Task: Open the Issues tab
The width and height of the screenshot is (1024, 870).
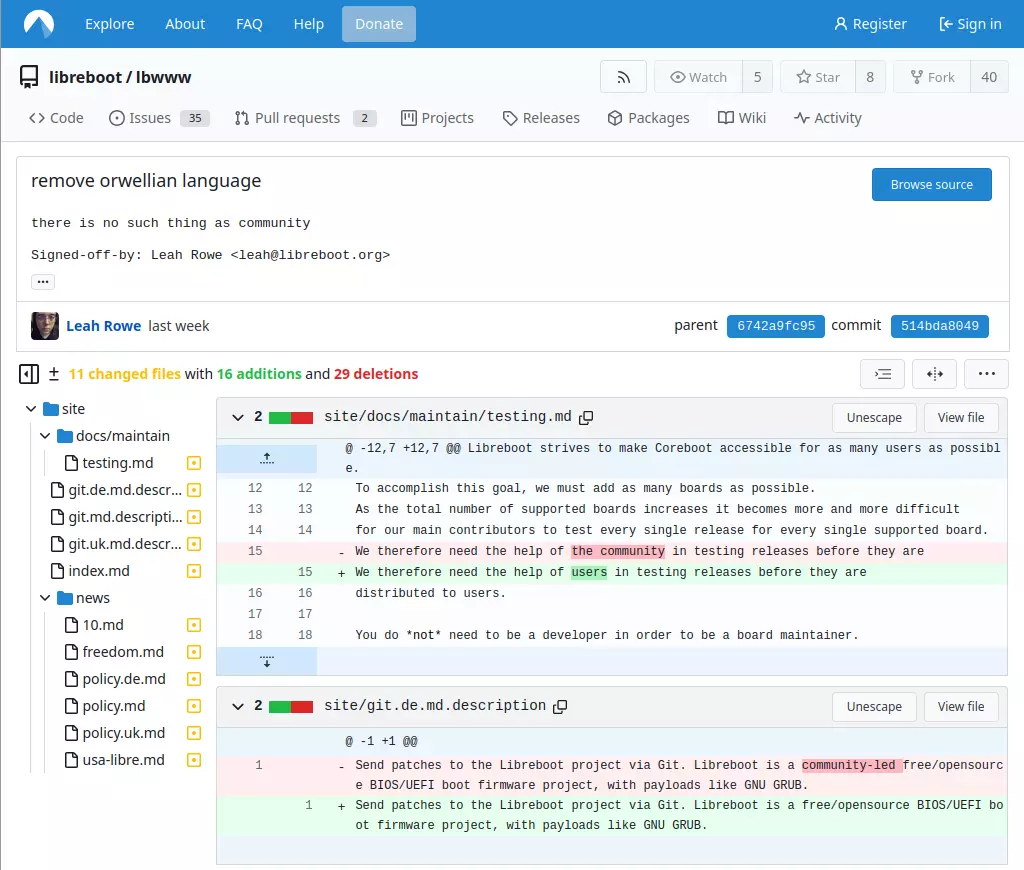Action: pyautogui.click(x=159, y=118)
